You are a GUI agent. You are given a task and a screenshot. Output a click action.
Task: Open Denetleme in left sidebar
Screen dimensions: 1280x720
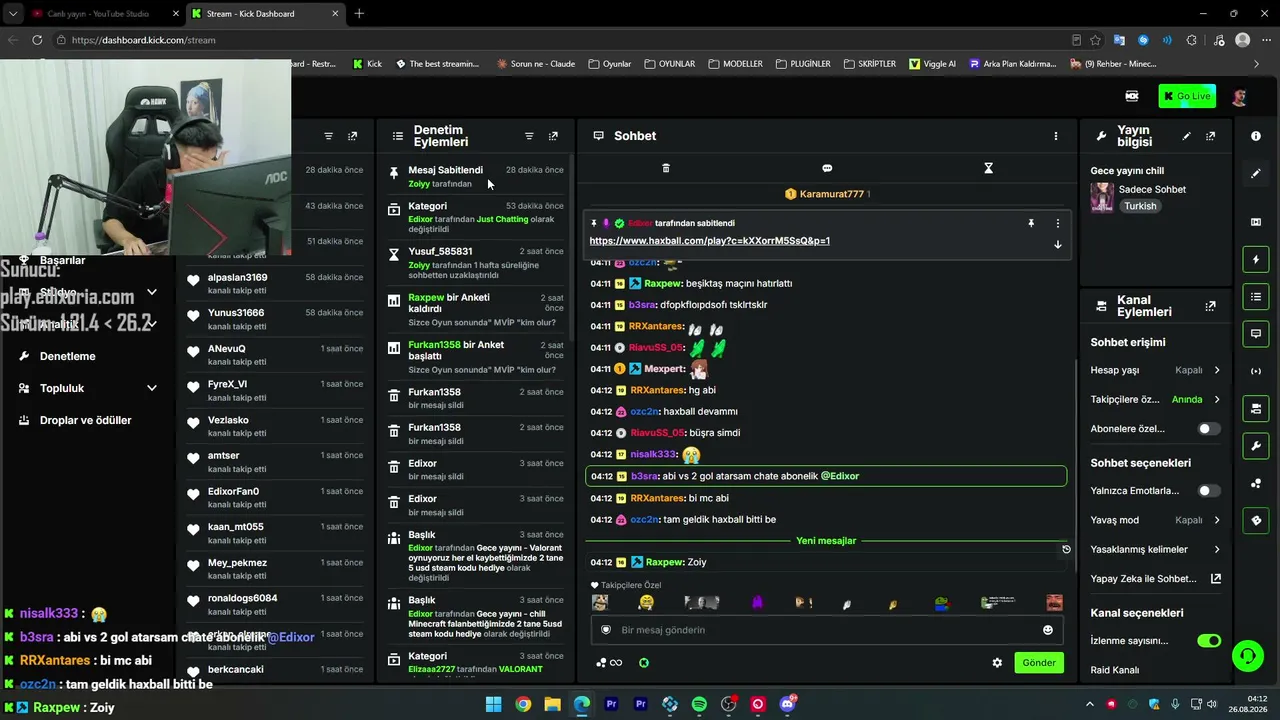[68, 356]
